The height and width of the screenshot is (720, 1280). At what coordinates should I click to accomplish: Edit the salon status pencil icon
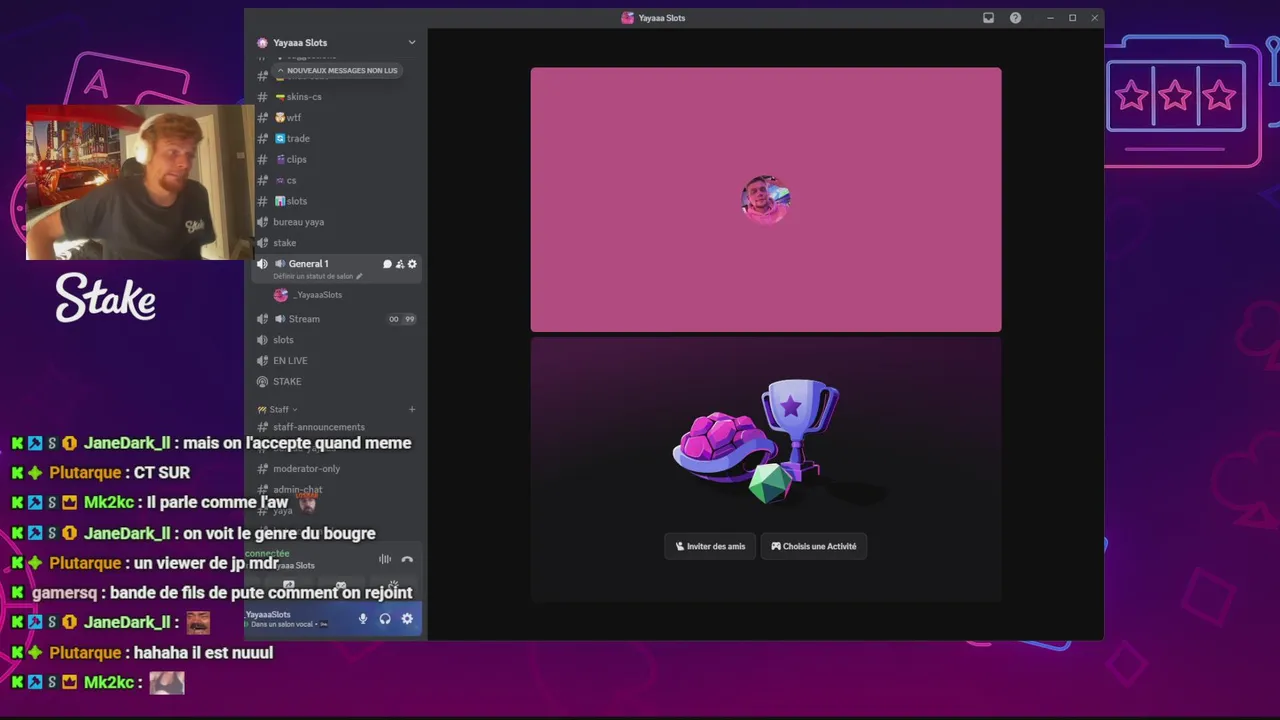pos(359,276)
